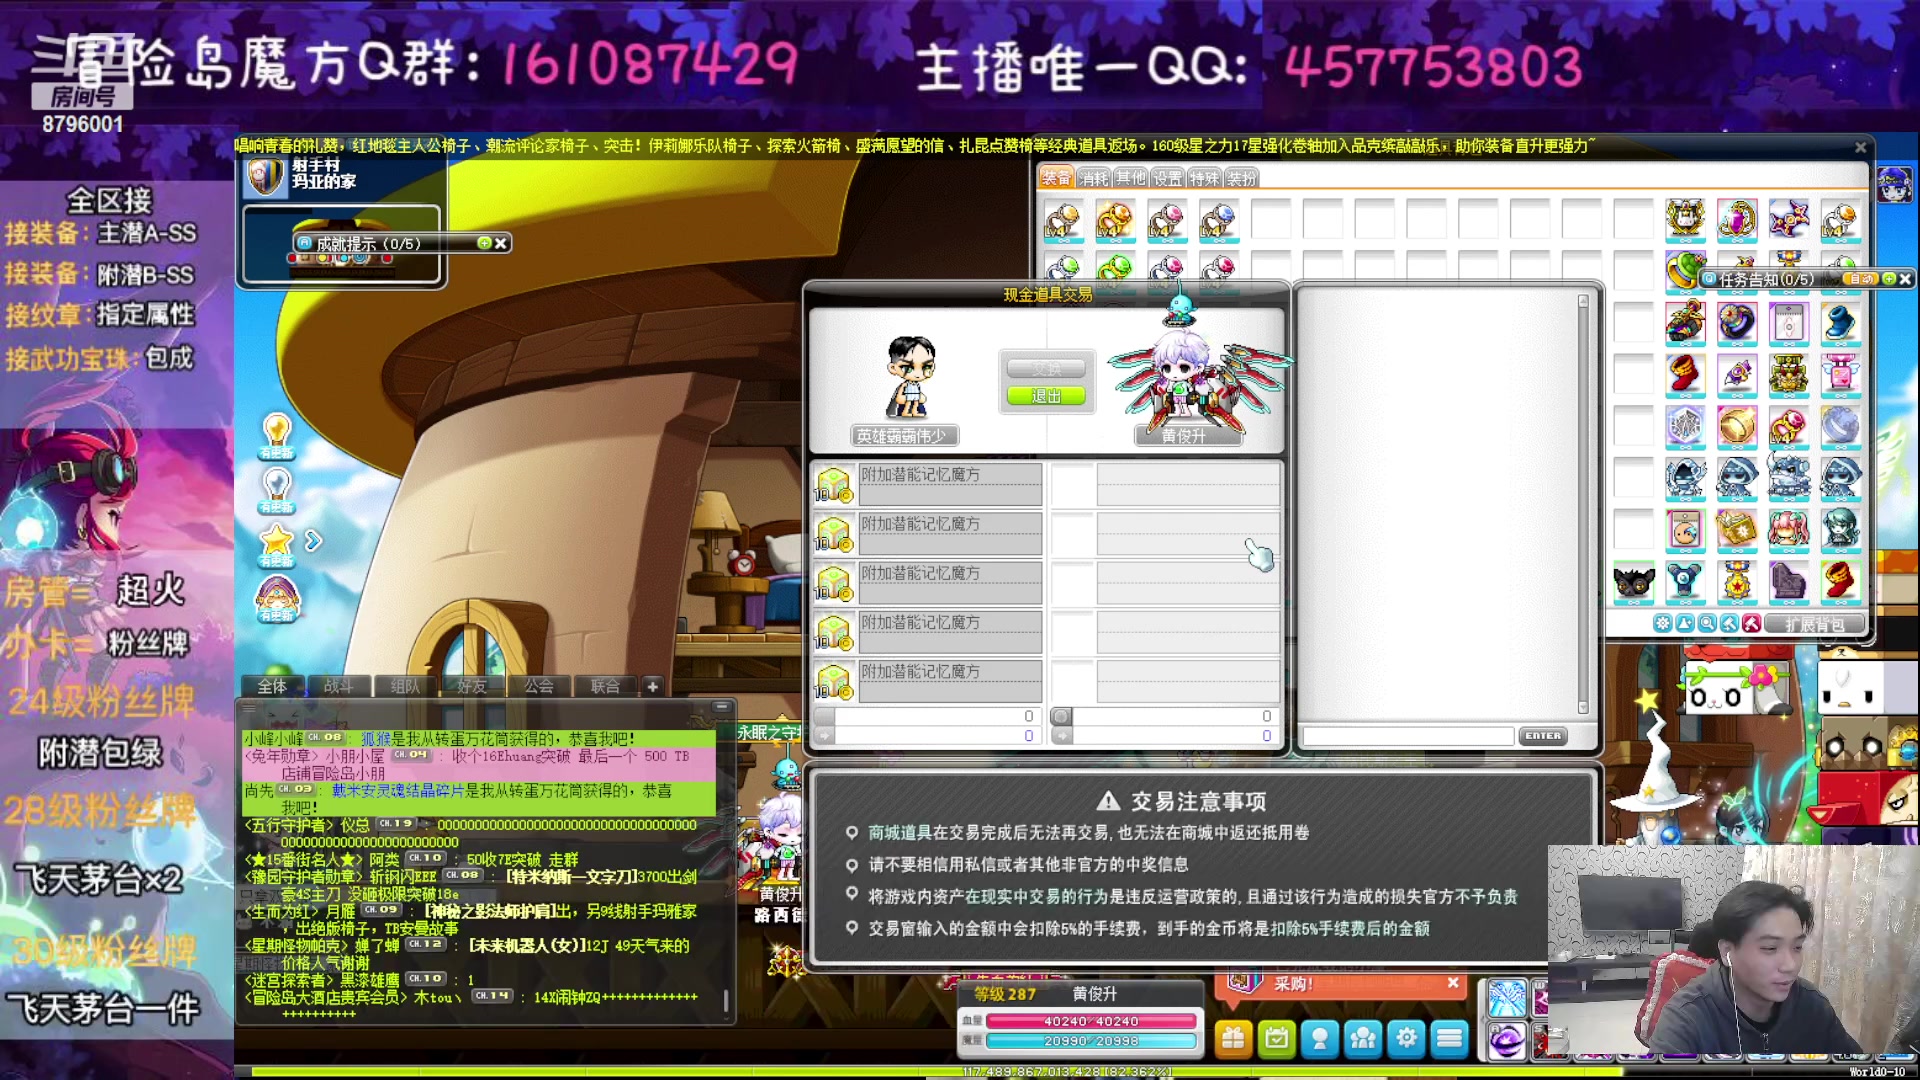Viewport: 1920px width, 1080px height.
Task: Open the hamburger menu icon in bottom bar
Action: (1450, 1038)
